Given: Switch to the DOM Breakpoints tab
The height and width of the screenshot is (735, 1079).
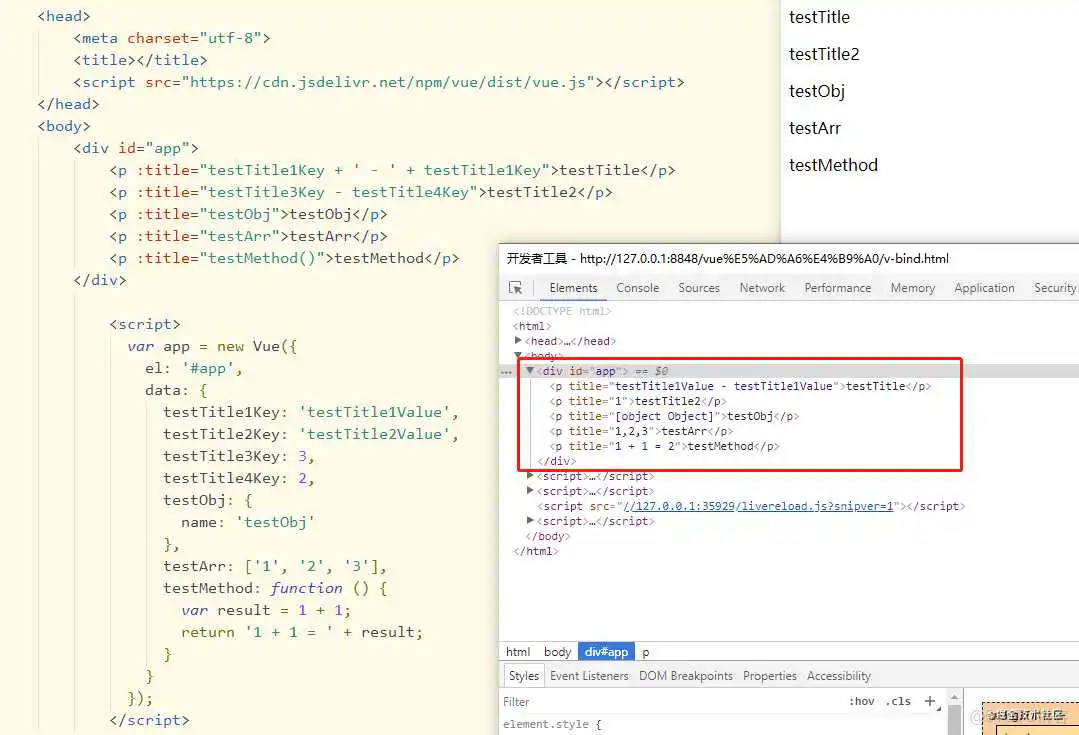Looking at the screenshot, I should coord(686,675).
